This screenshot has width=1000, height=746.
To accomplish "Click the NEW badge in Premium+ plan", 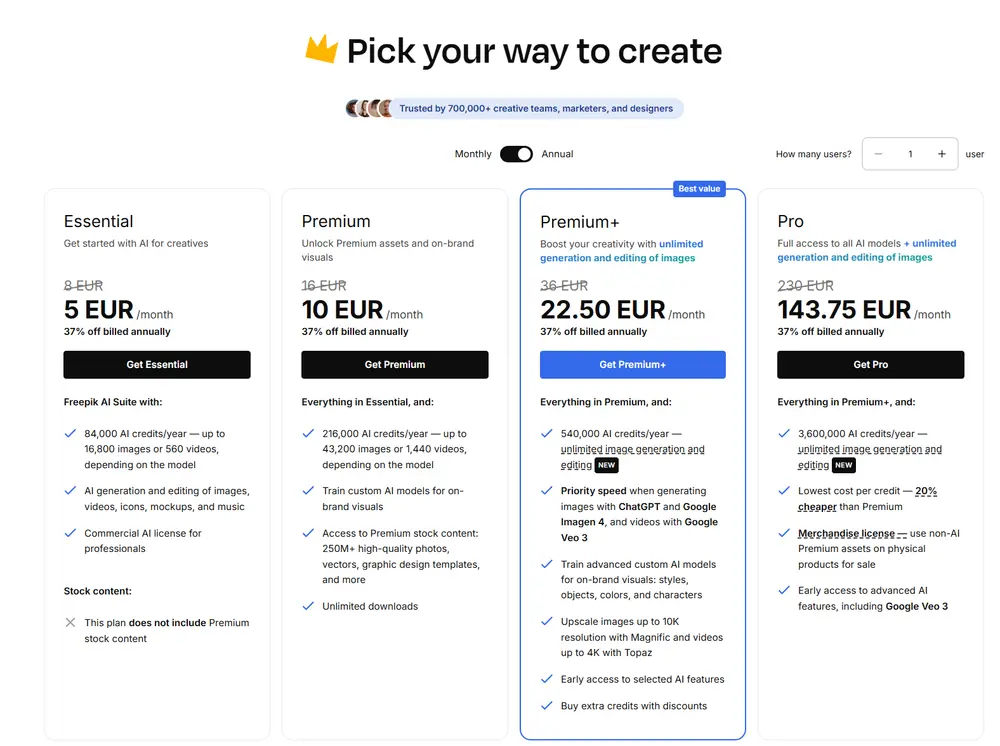I will (607, 465).
